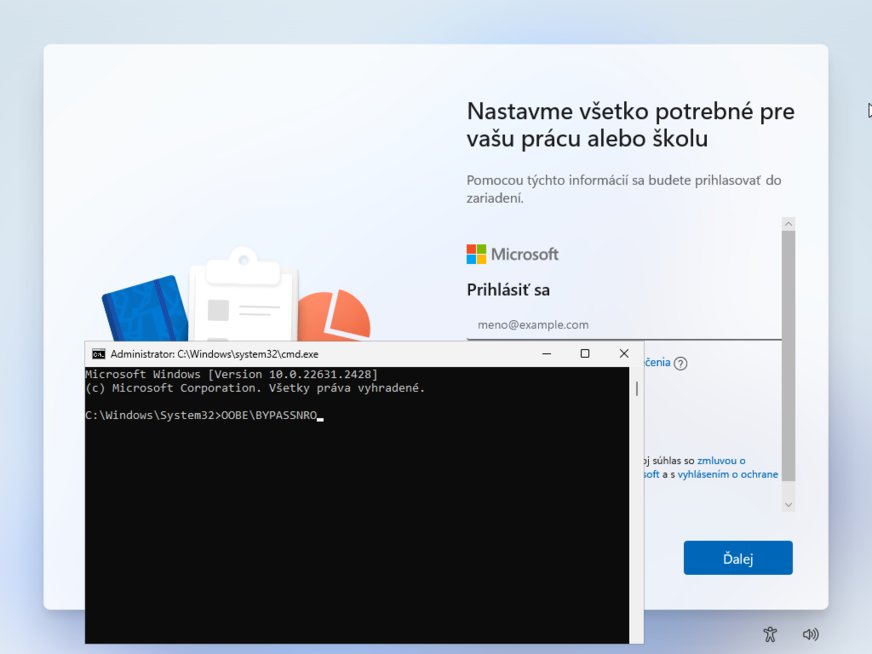The width and height of the screenshot is (872, 654).
Task: Click the cmd window scrollbar thumb
Action: (637, 389)
